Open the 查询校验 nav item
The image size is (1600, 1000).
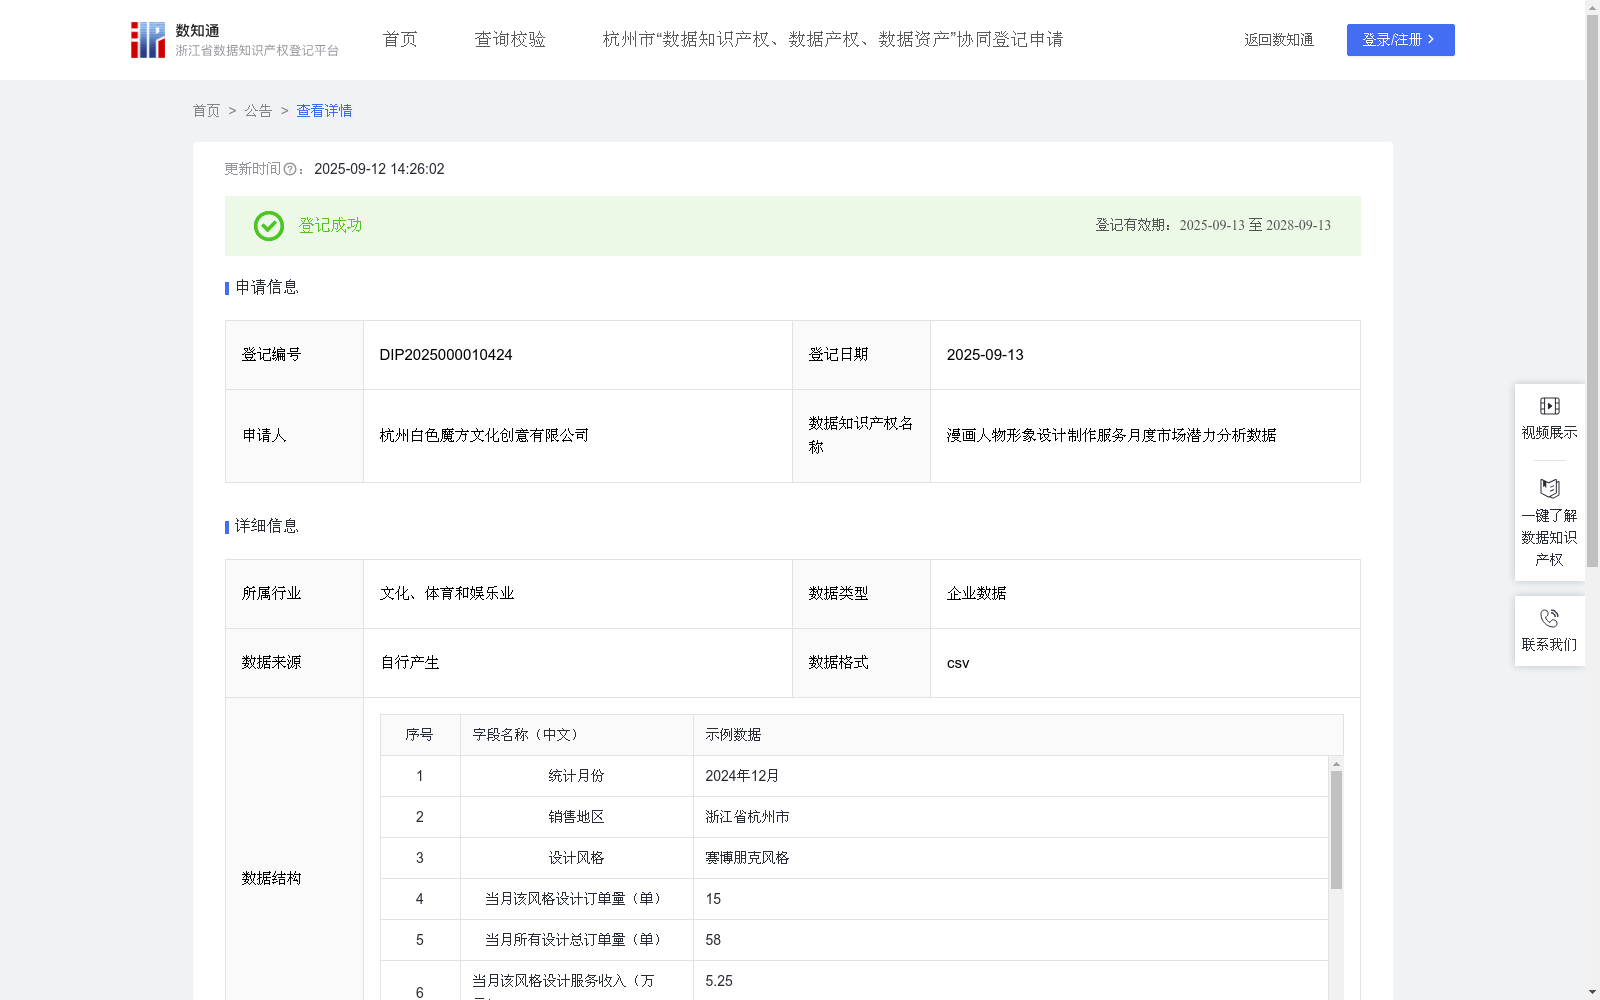pos(510,40)
